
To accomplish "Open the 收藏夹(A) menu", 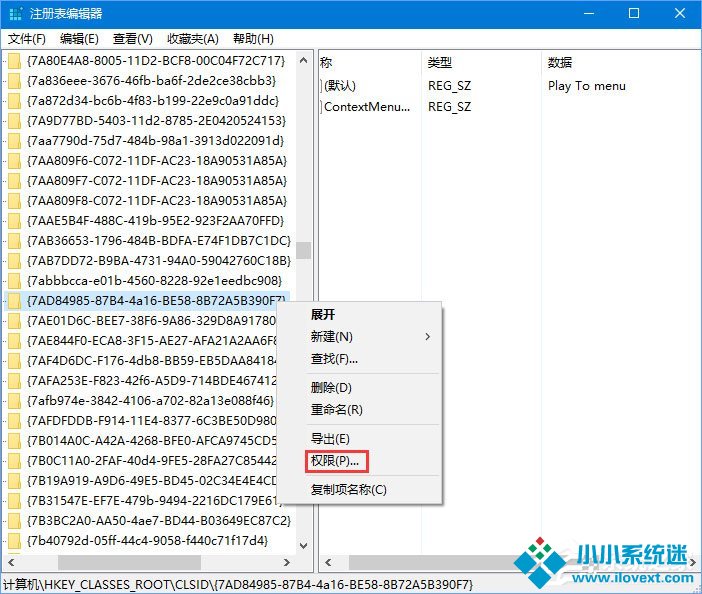I will (x=193, y=39).
